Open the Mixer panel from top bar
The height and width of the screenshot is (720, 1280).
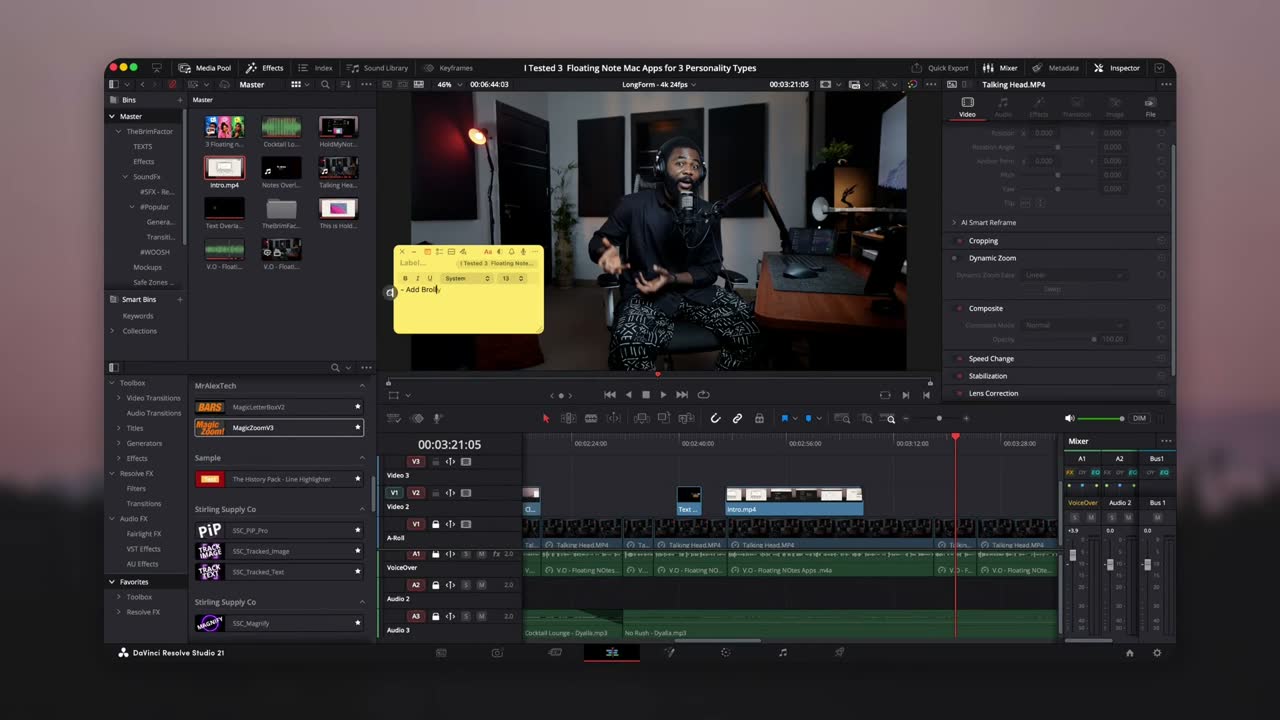(x=1001, y=68)
